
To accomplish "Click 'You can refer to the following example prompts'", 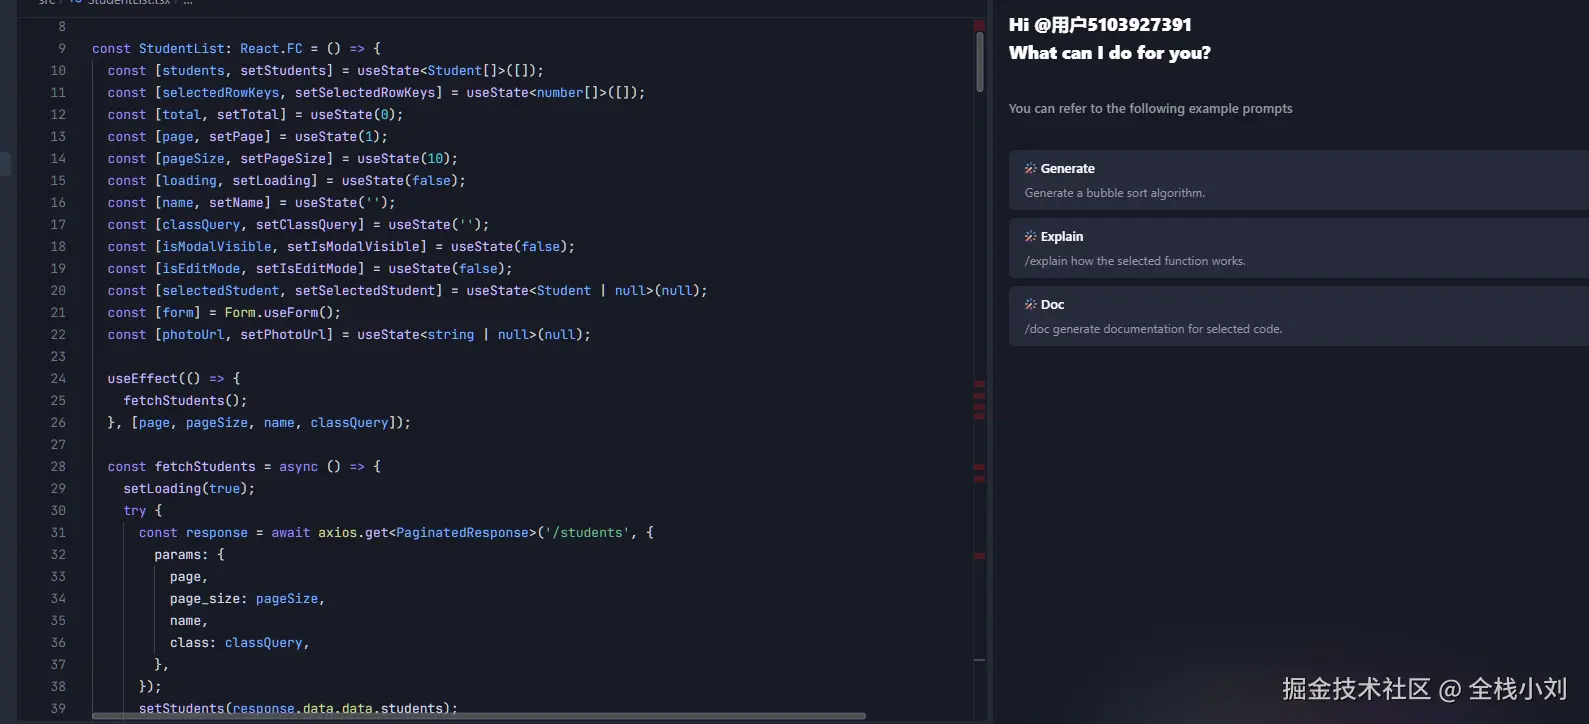I will [x=1150, y=108].
